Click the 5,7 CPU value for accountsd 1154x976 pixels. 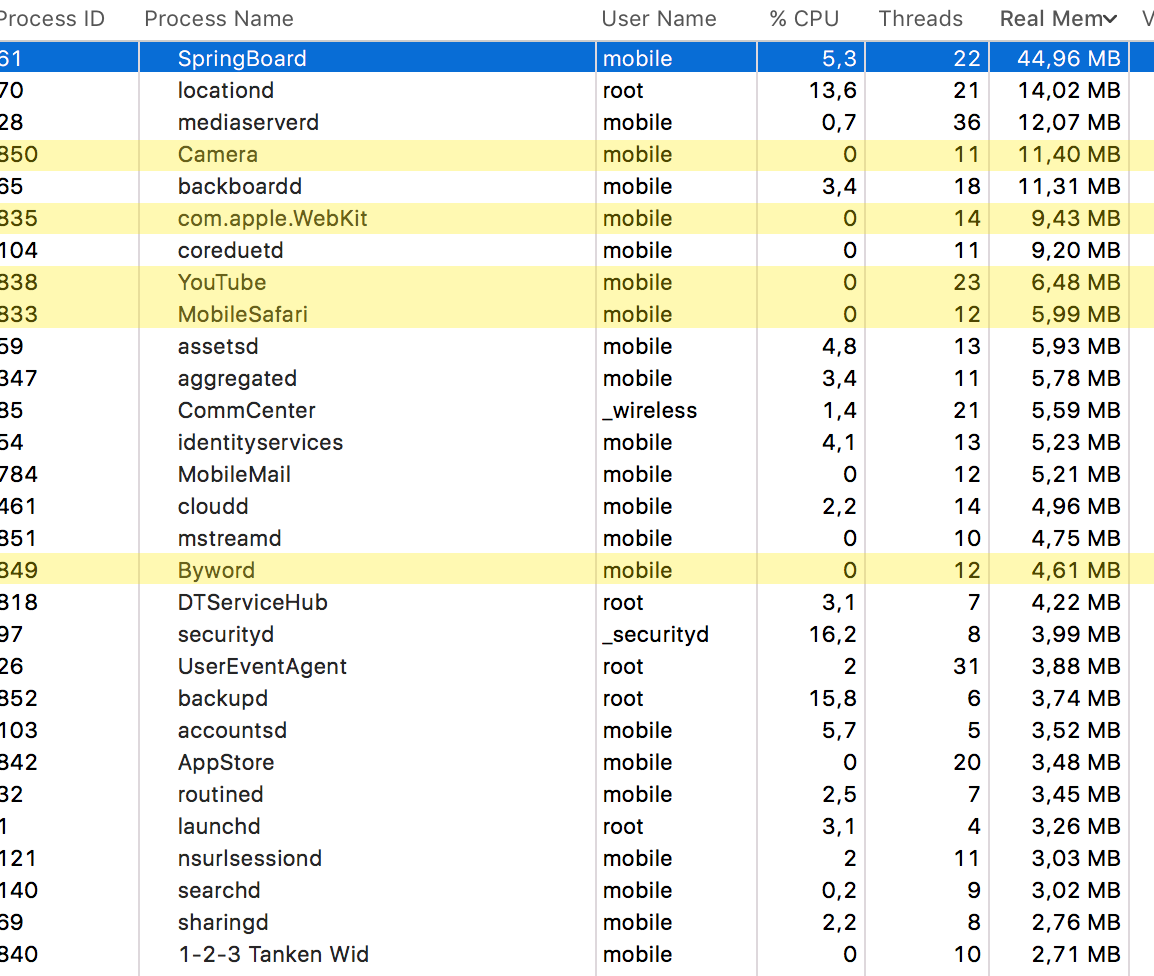tap(839, 731)
